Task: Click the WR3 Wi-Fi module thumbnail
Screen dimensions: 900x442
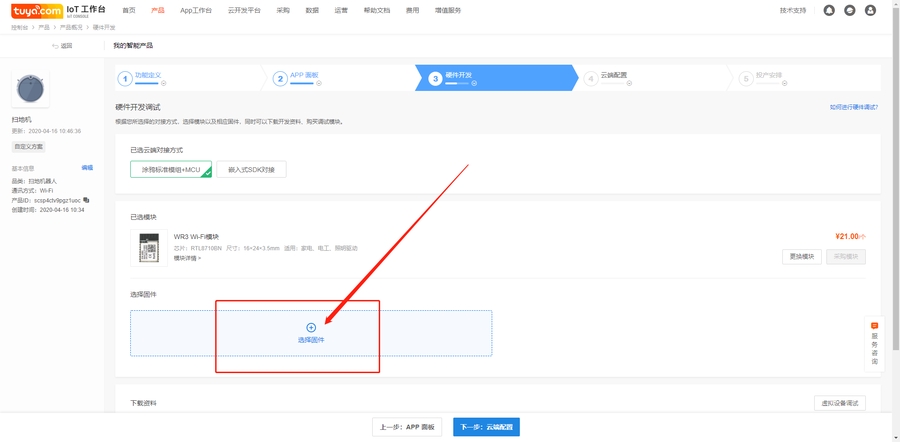Action: click(148, 248)
